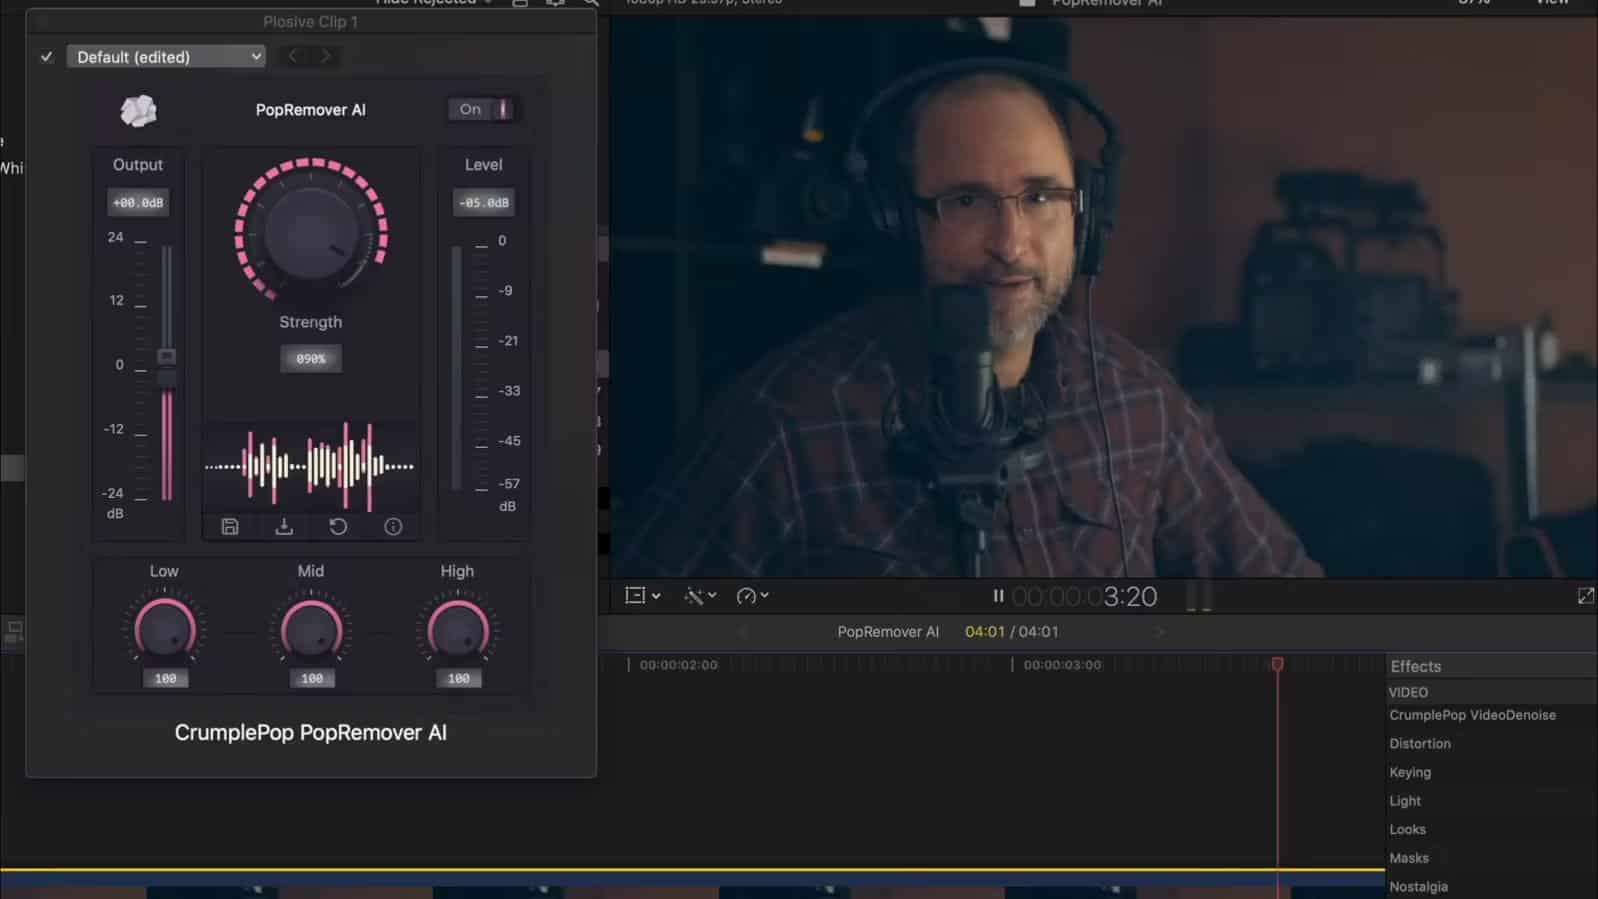
Task: Select CrumplePop VideoDenoise effects category
Action: (1472, 715)
